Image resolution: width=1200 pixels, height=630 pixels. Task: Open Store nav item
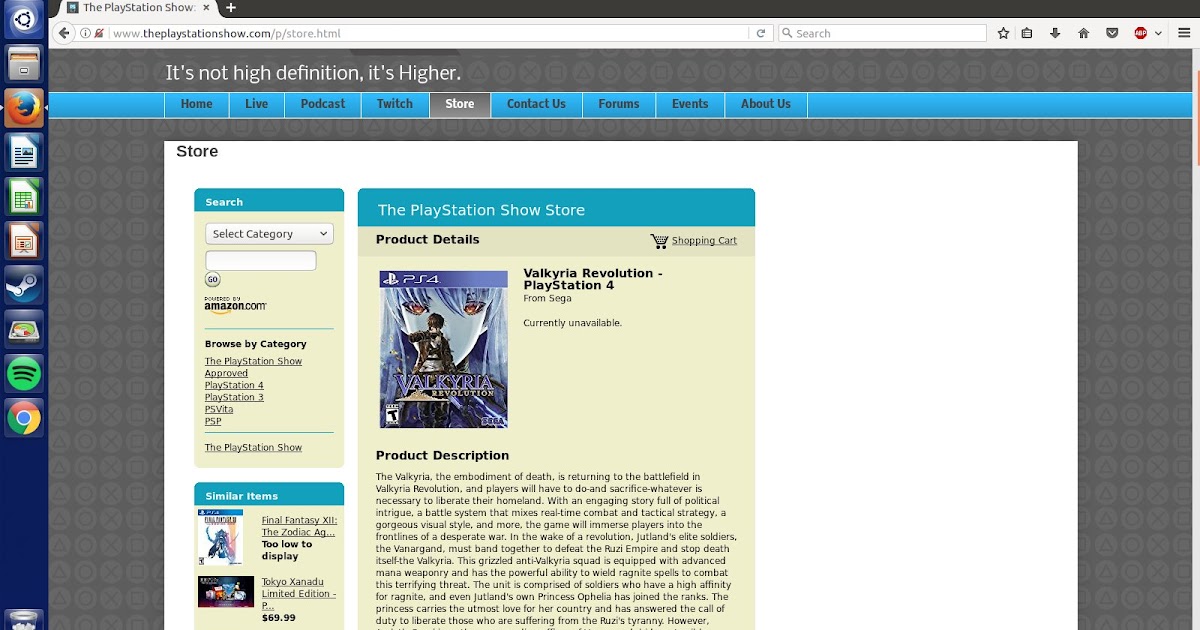(460, 104)
